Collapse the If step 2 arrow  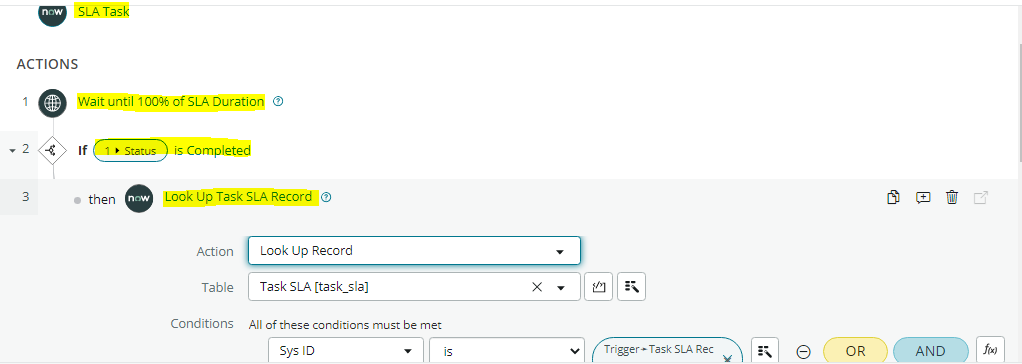pyautogui.click(x=12, y=151)
